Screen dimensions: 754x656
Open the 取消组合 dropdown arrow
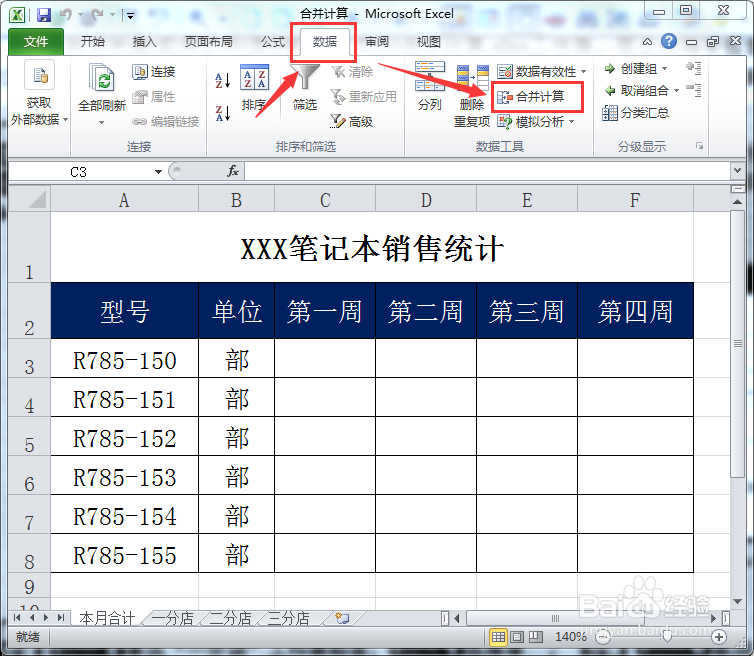coord(677,90)
